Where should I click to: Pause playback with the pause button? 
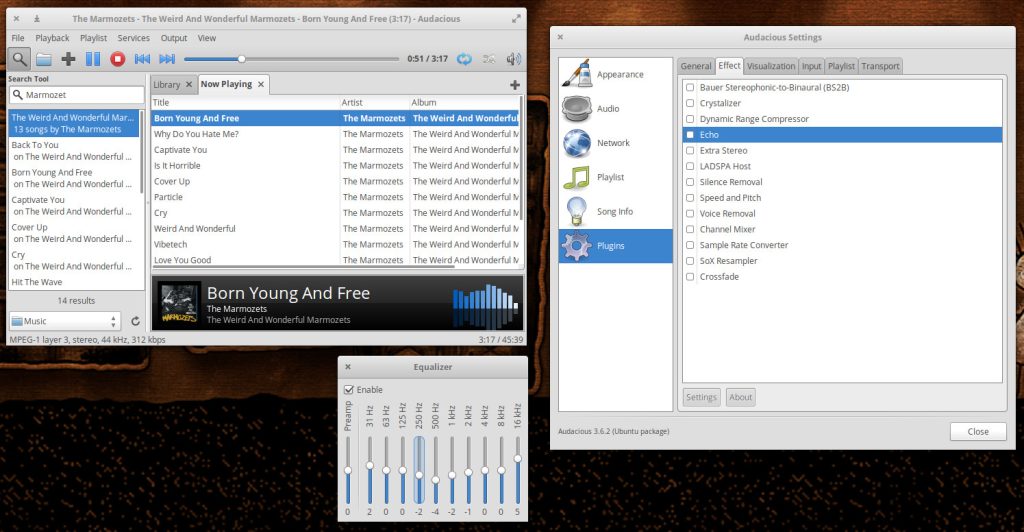coord(93,59)
